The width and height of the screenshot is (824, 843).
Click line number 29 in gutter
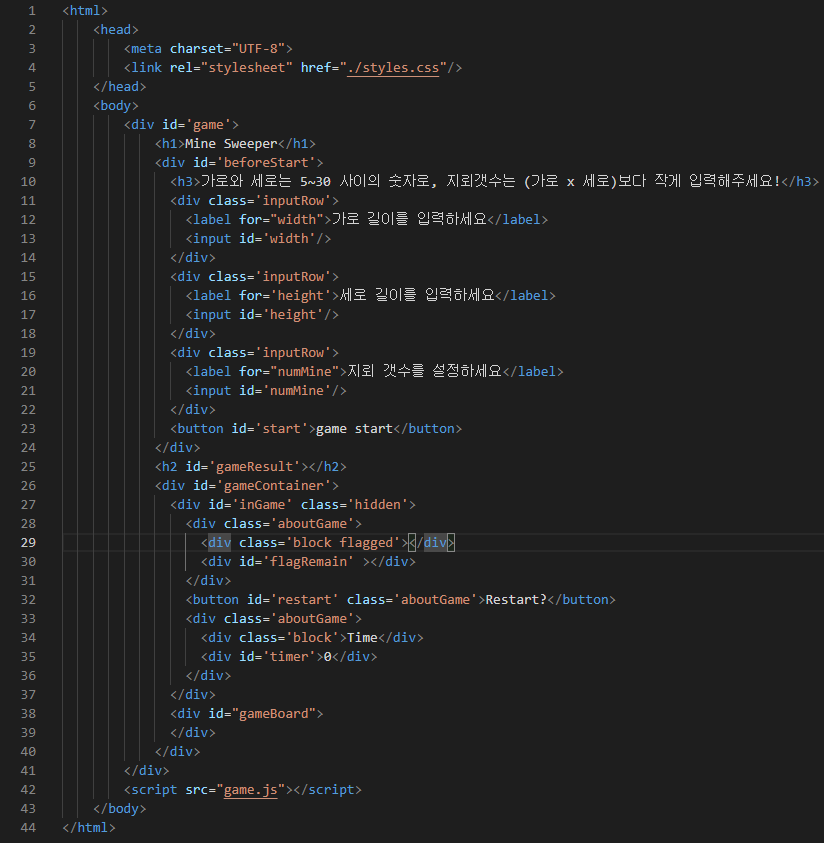pyautogui.click(x=28, y=542)
